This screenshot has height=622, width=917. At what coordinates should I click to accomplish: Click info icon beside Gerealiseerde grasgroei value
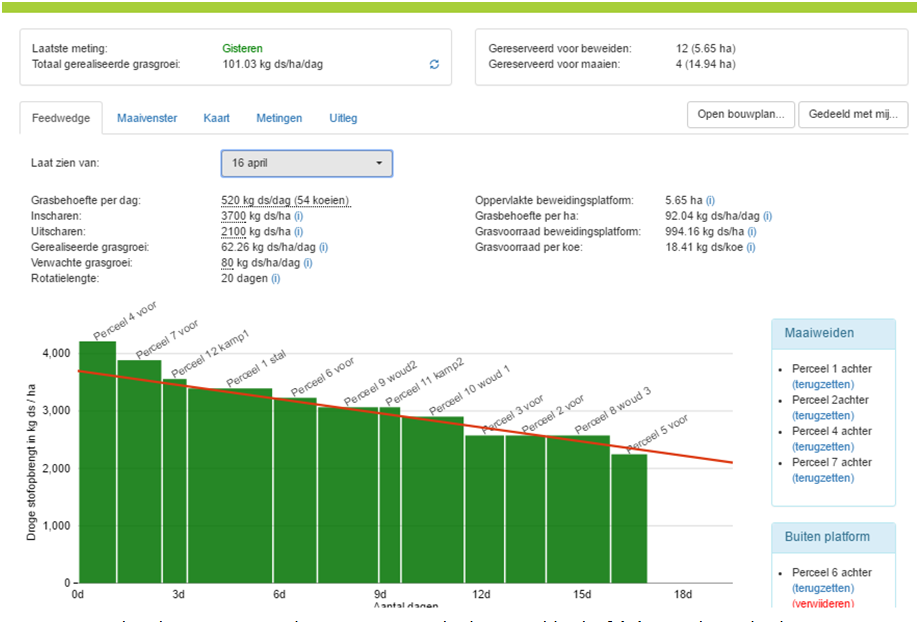323,247
